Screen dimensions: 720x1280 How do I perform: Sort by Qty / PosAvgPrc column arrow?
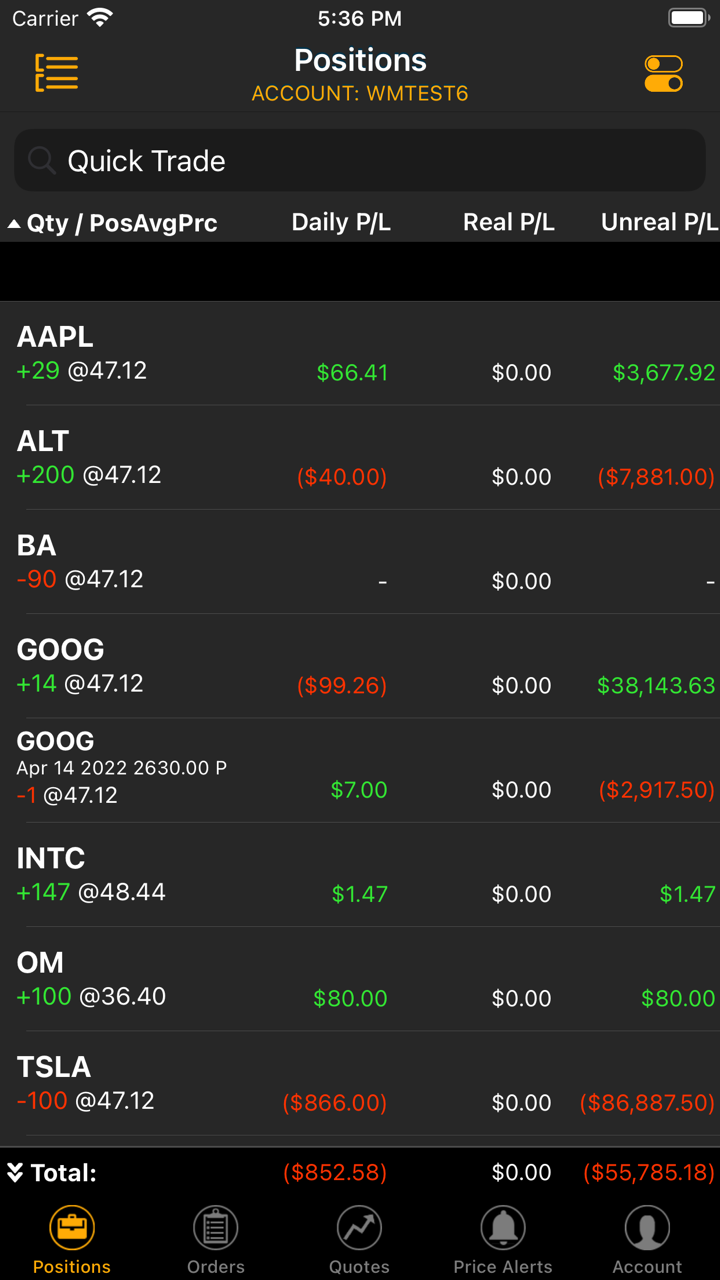14,224
